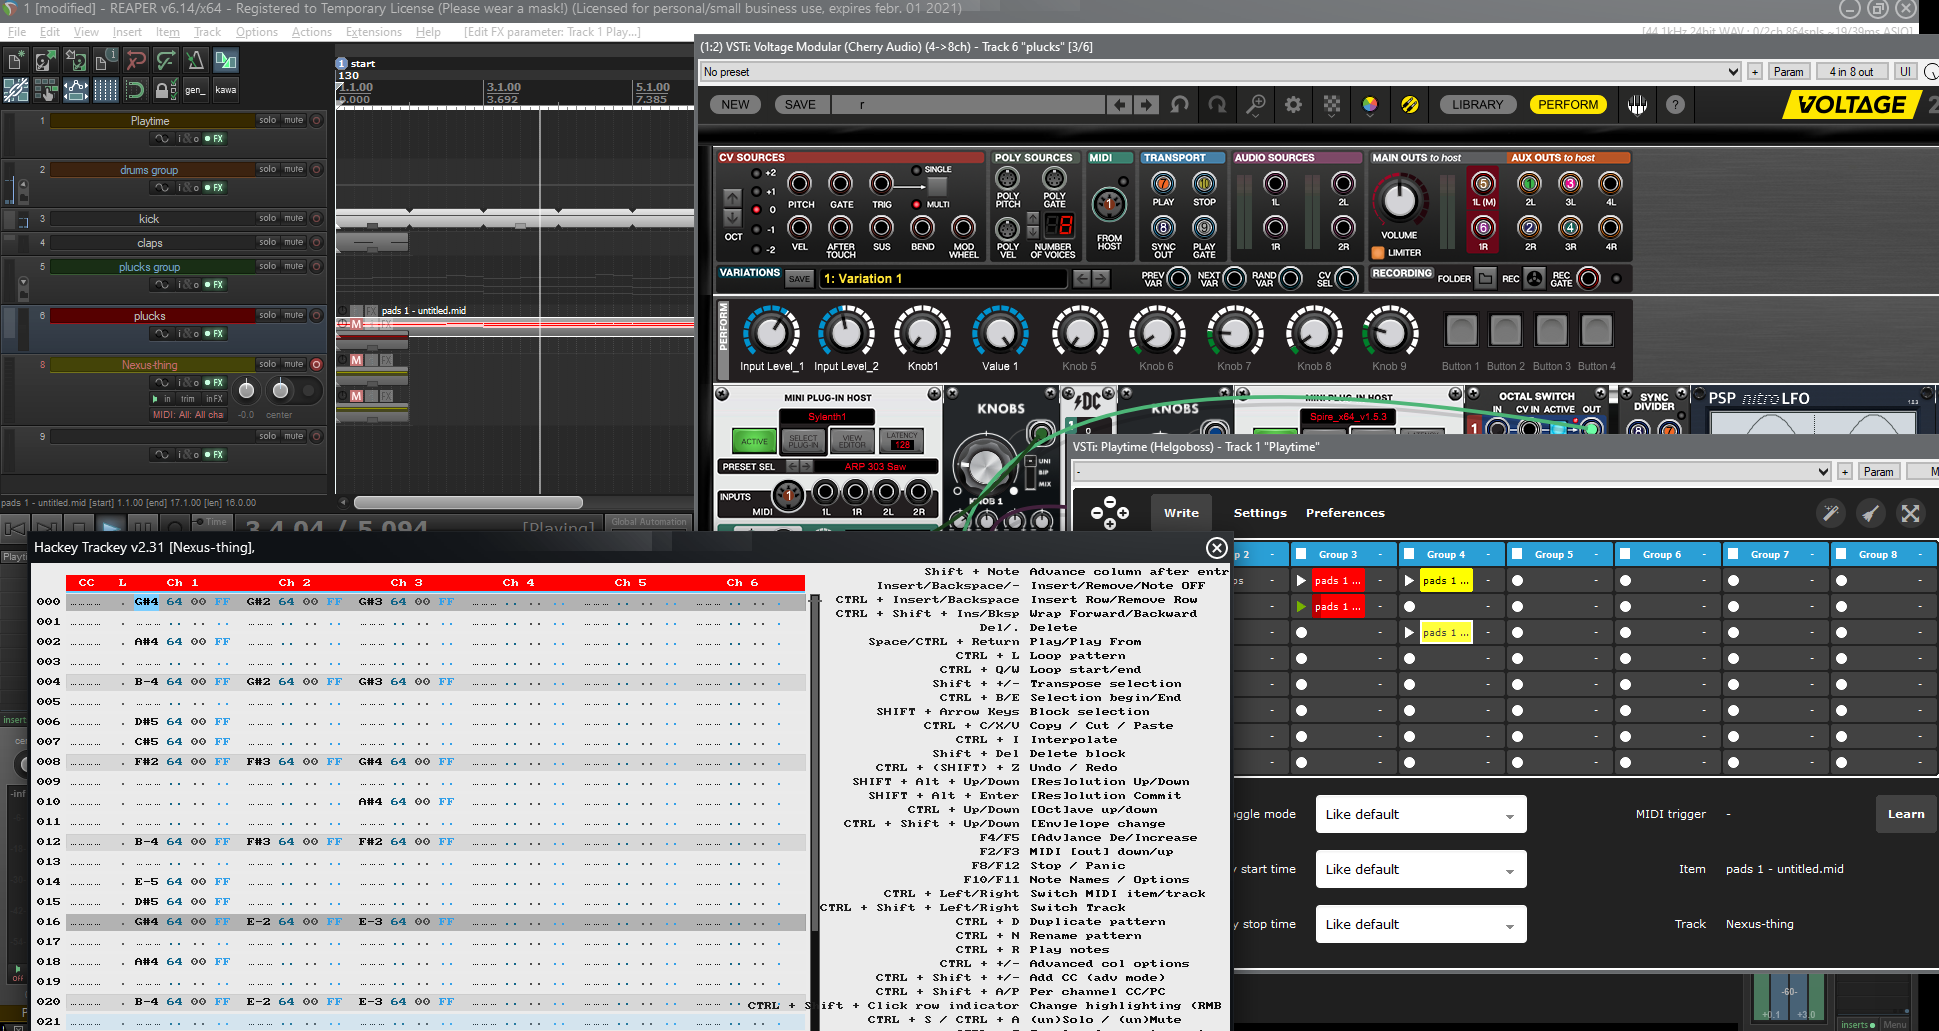Toggle the Group 5 checkbox in Playtime
Screen dimensions: 1939x1031
[1517, 554]
